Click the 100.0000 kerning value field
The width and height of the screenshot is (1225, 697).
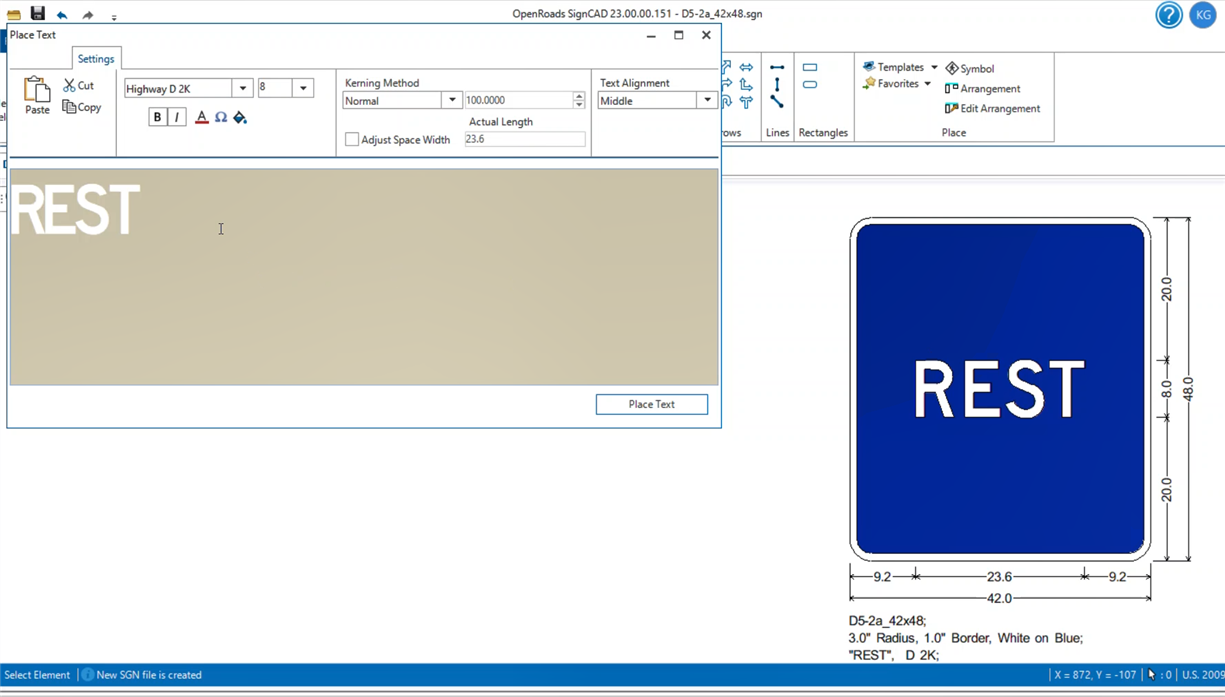click(518, 100)
